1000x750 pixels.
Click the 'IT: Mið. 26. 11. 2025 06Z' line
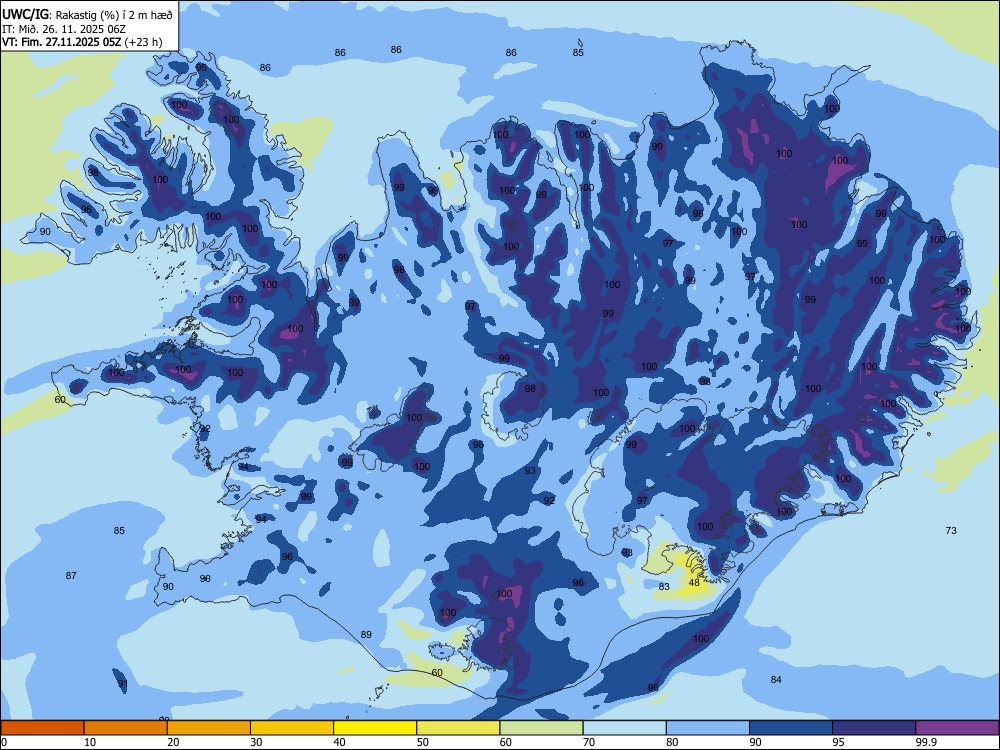click(64, 29)
